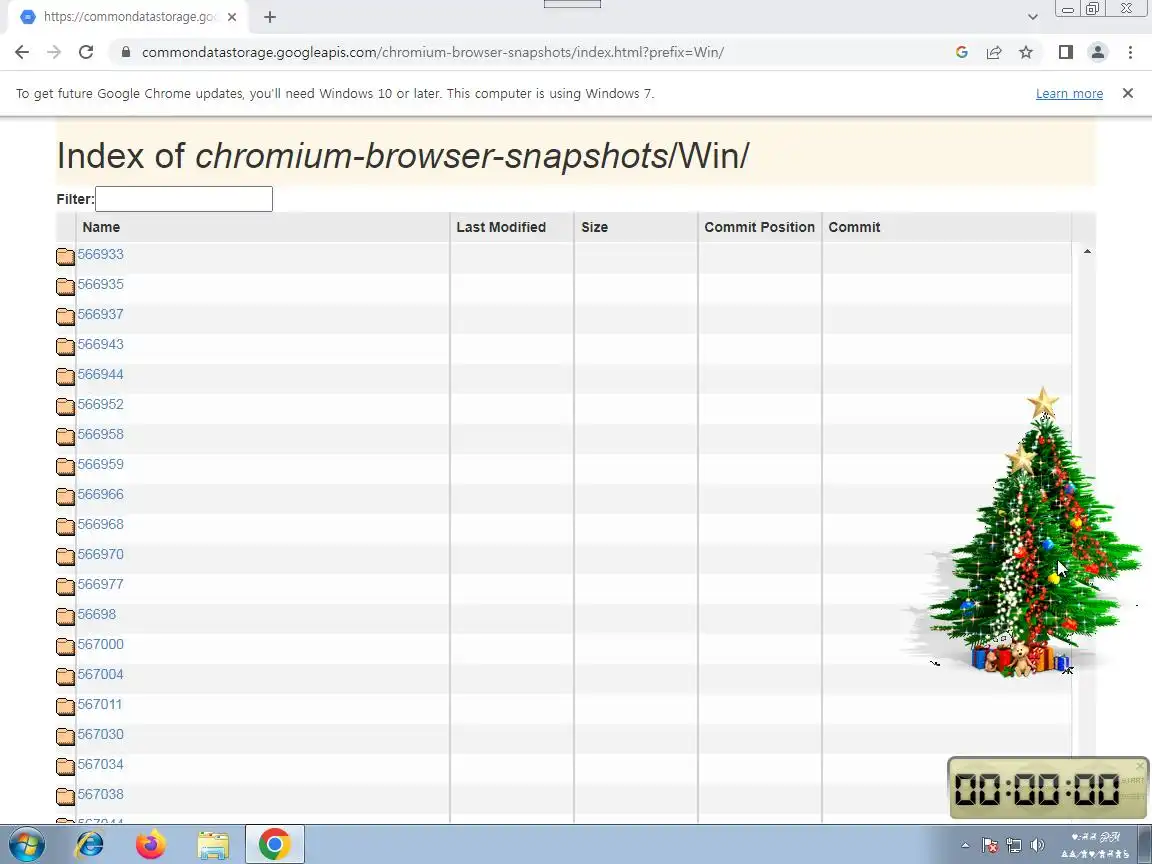Click the folder icon beside 567038
This screenshot has height=864, width=1152.
click(65, 796)
